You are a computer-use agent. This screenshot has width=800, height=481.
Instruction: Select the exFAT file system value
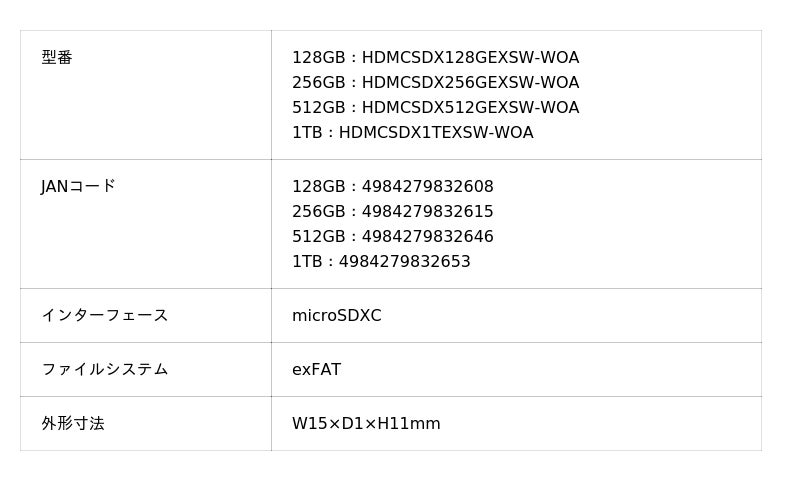click(x=316, y=370)
